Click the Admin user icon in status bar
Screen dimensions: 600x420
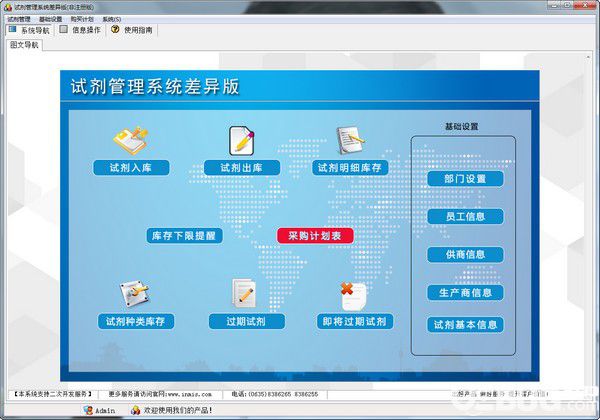88,410
